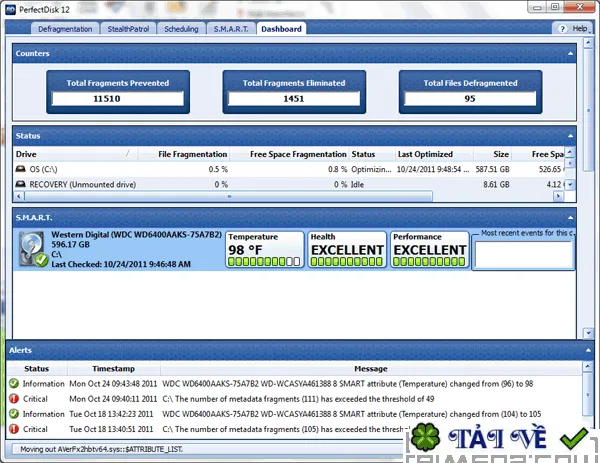Select the OS (C:\) drive row text
The image size is (600, 463).
[43, 169]
